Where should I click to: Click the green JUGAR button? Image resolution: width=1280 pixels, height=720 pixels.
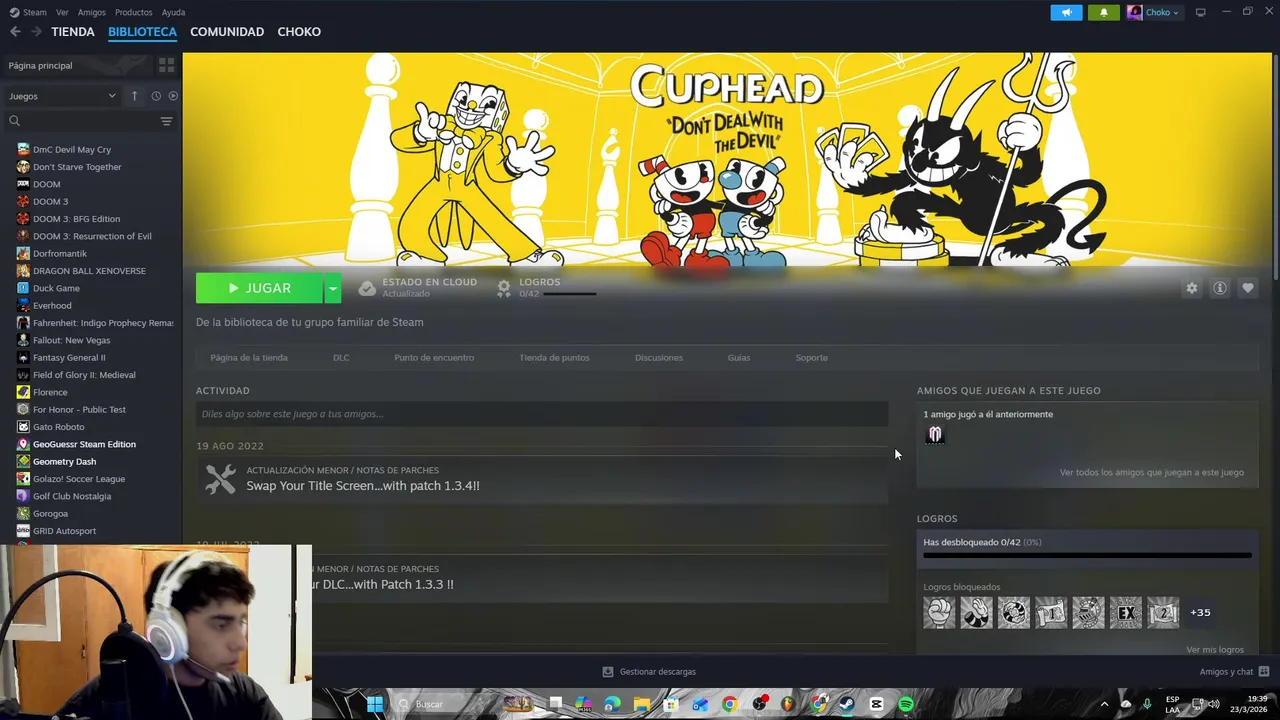pyautogui.click(x=260, y=288)
